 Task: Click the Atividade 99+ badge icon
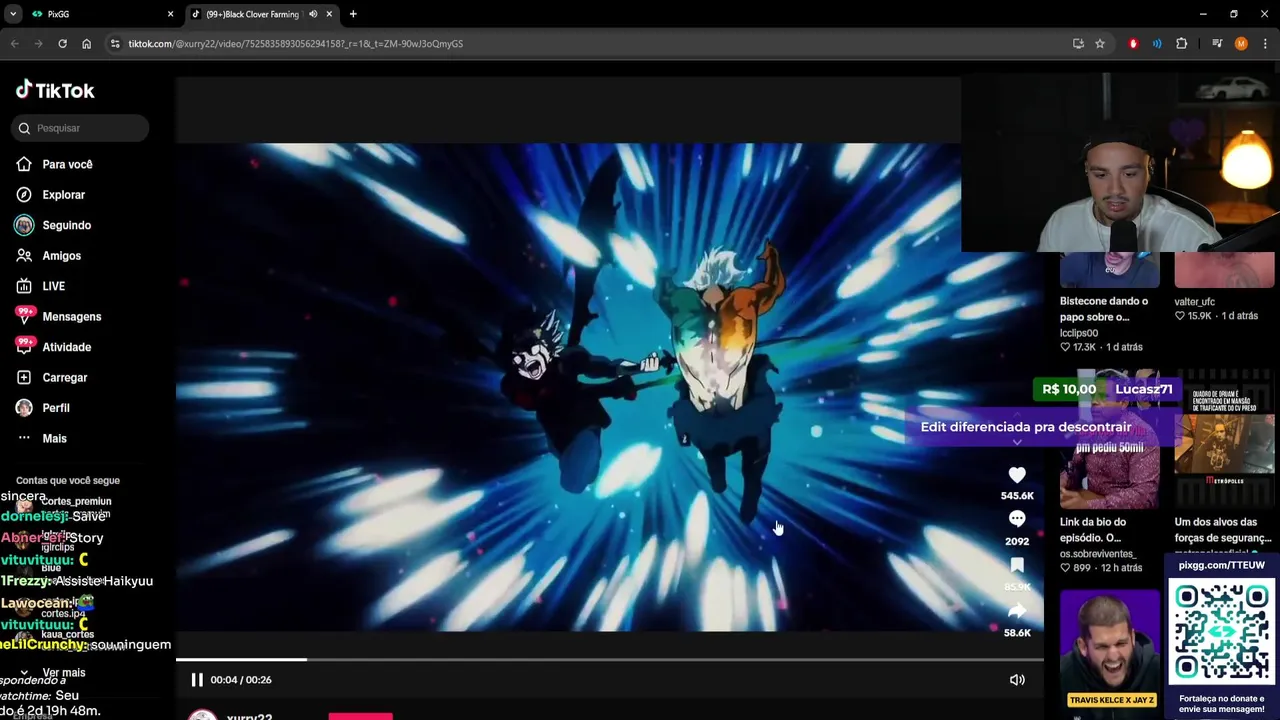24,346
